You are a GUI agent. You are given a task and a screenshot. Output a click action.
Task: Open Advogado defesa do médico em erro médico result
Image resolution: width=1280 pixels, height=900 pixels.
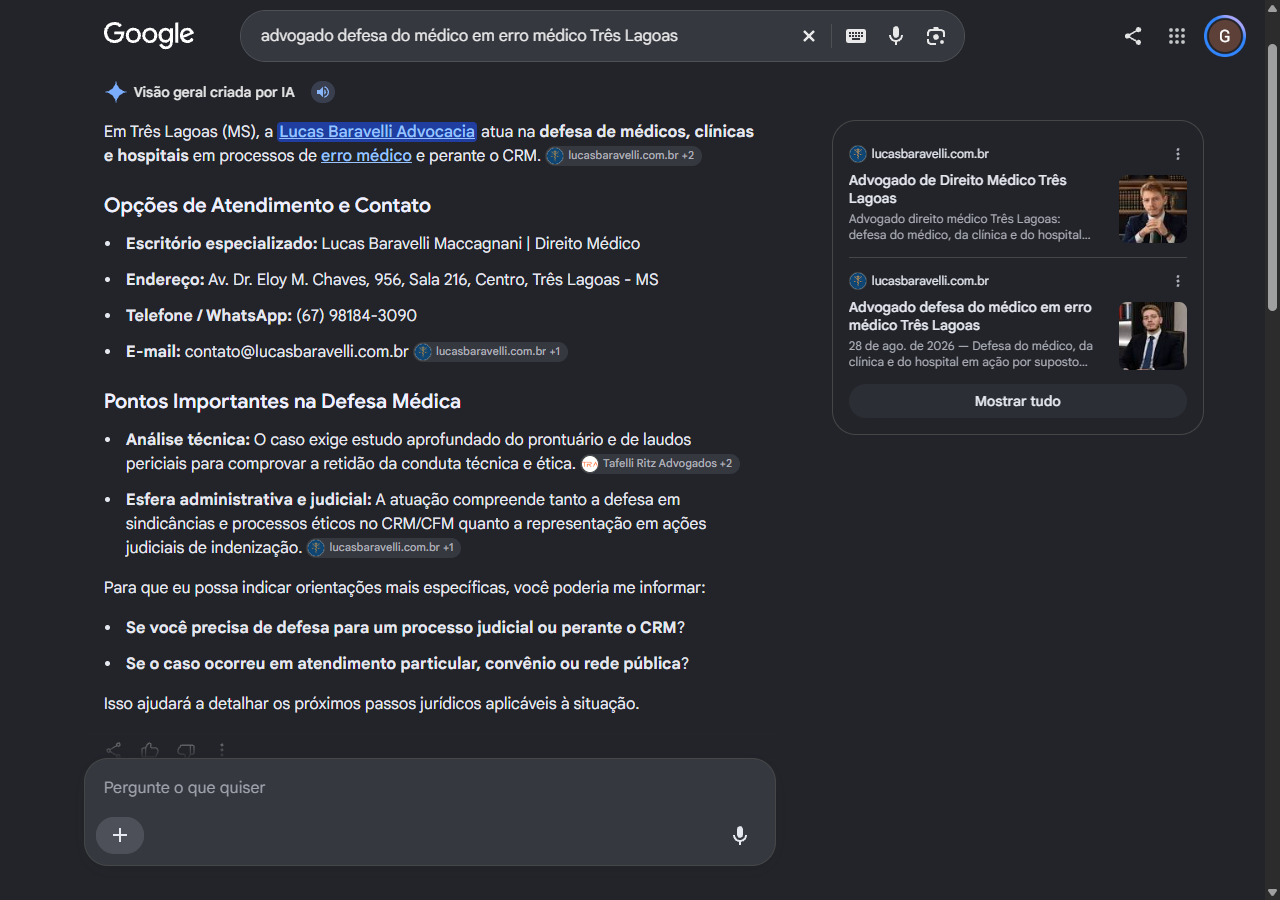tap(970, 316)
